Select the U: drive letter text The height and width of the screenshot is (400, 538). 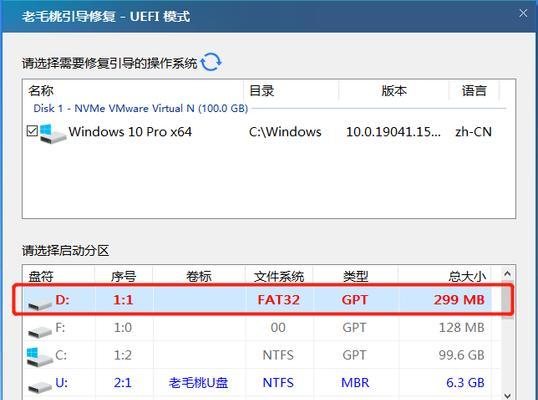pyautogui.click(x=61, y=382)
